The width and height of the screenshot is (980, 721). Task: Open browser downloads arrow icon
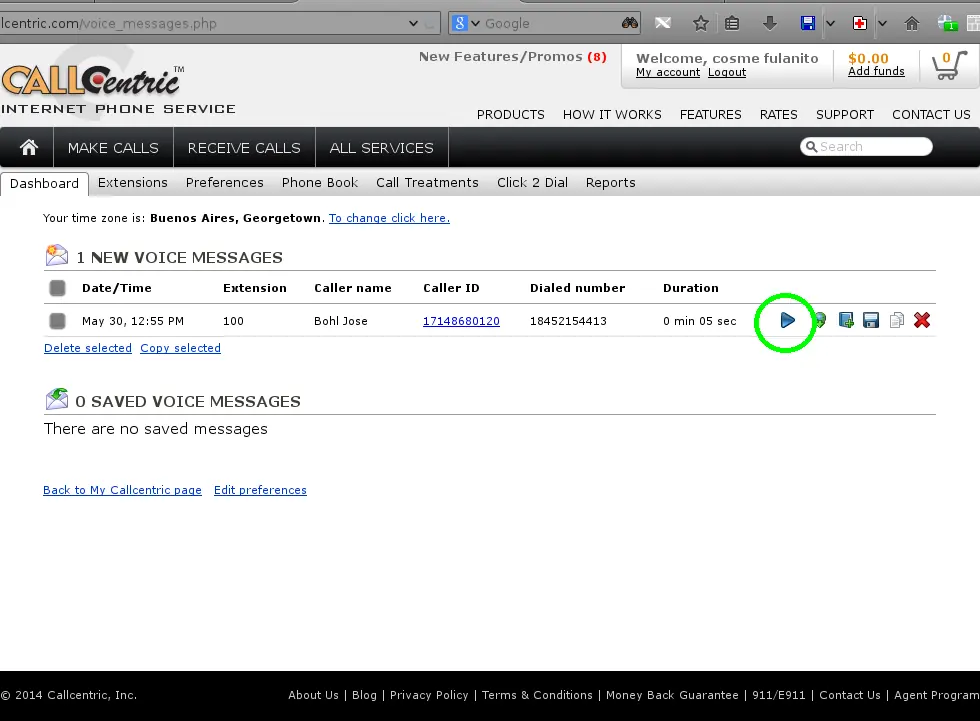tap(770, 24)
